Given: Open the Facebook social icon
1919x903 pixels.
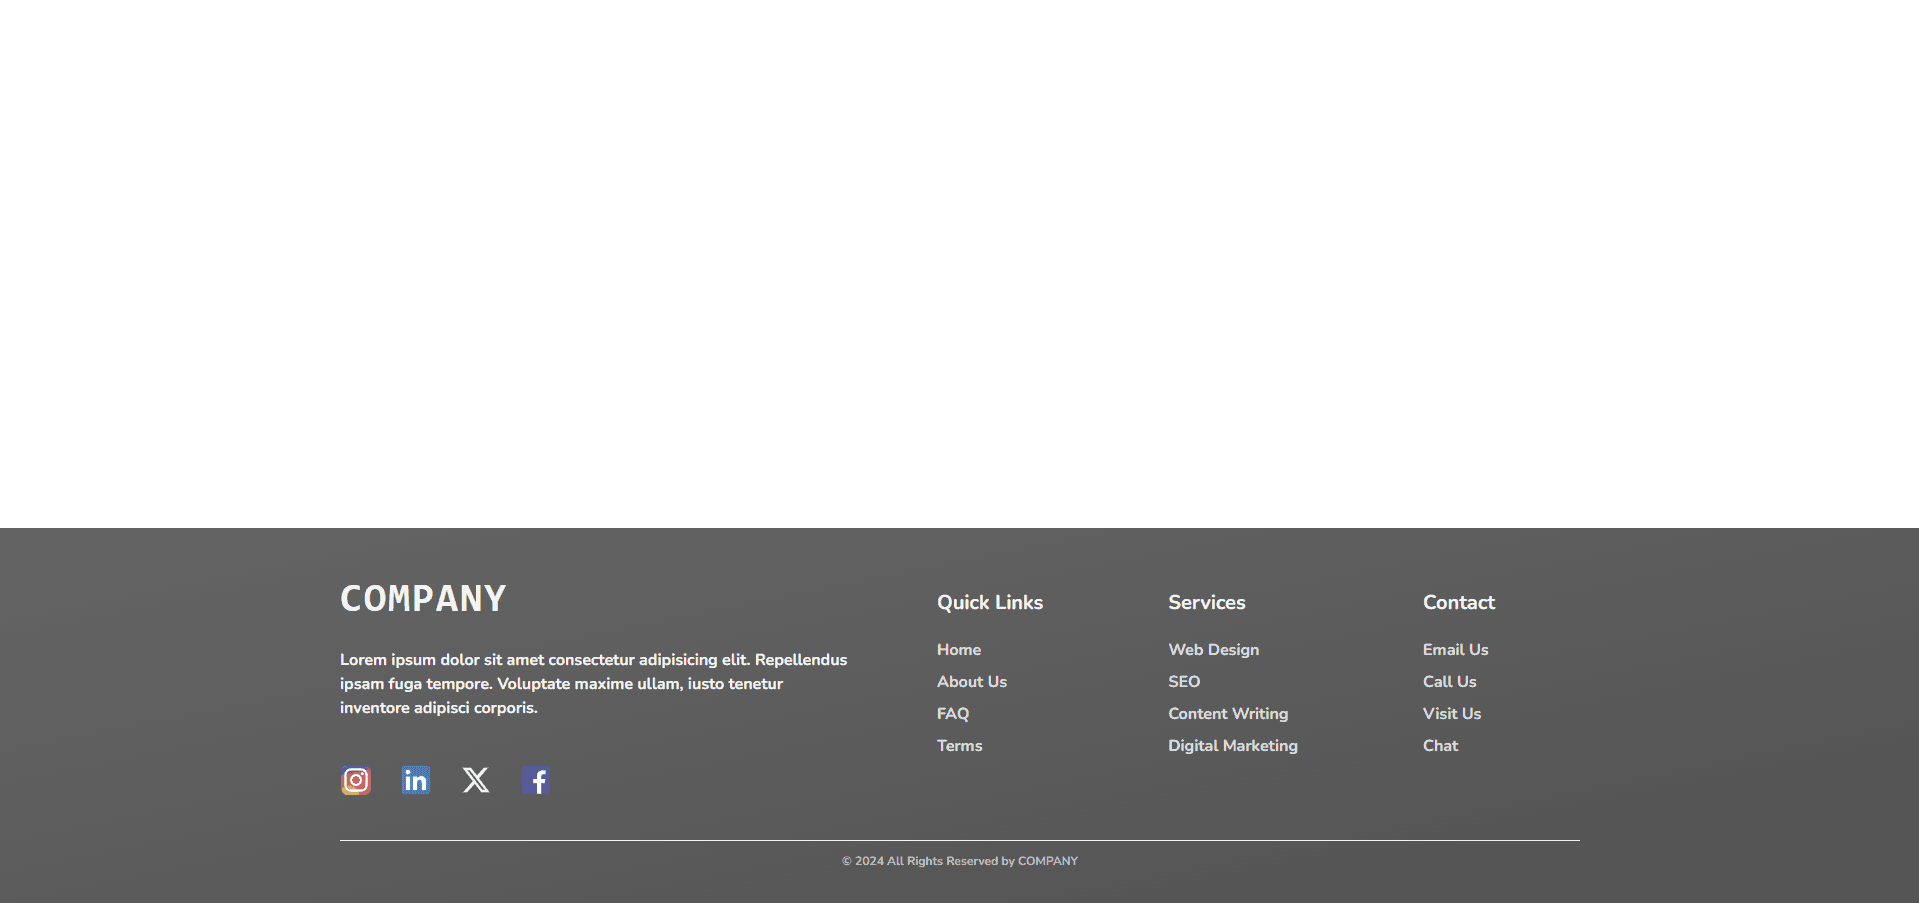Looking at the screenshot, I should 536,780.
